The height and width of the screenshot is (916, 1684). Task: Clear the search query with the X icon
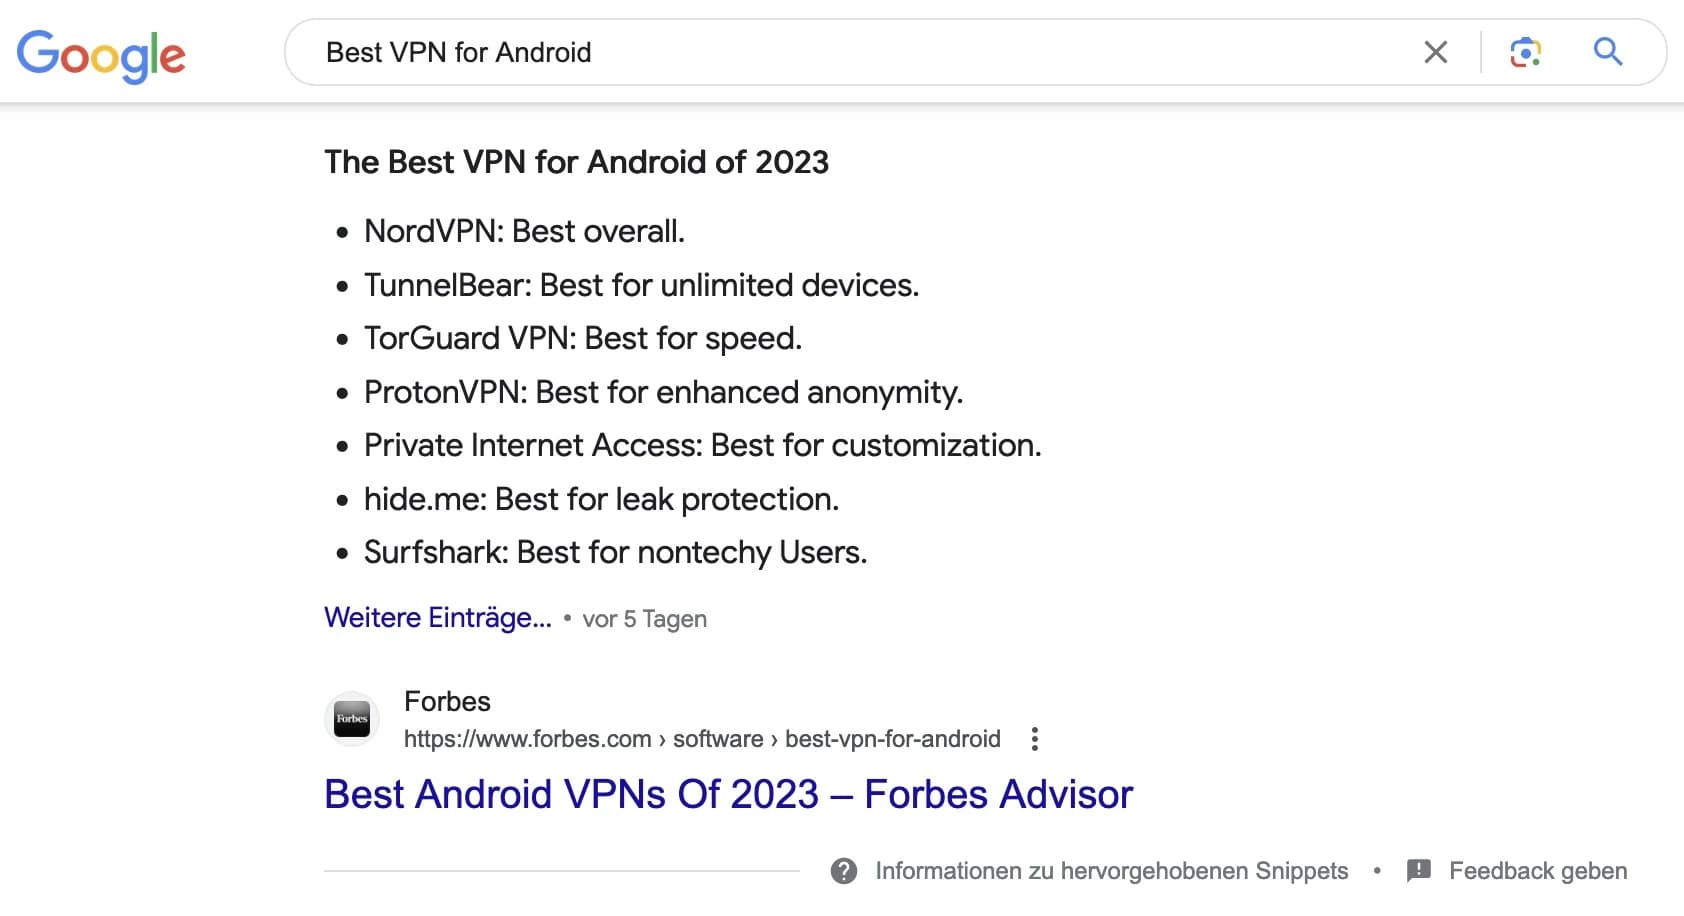[1435, 52]
